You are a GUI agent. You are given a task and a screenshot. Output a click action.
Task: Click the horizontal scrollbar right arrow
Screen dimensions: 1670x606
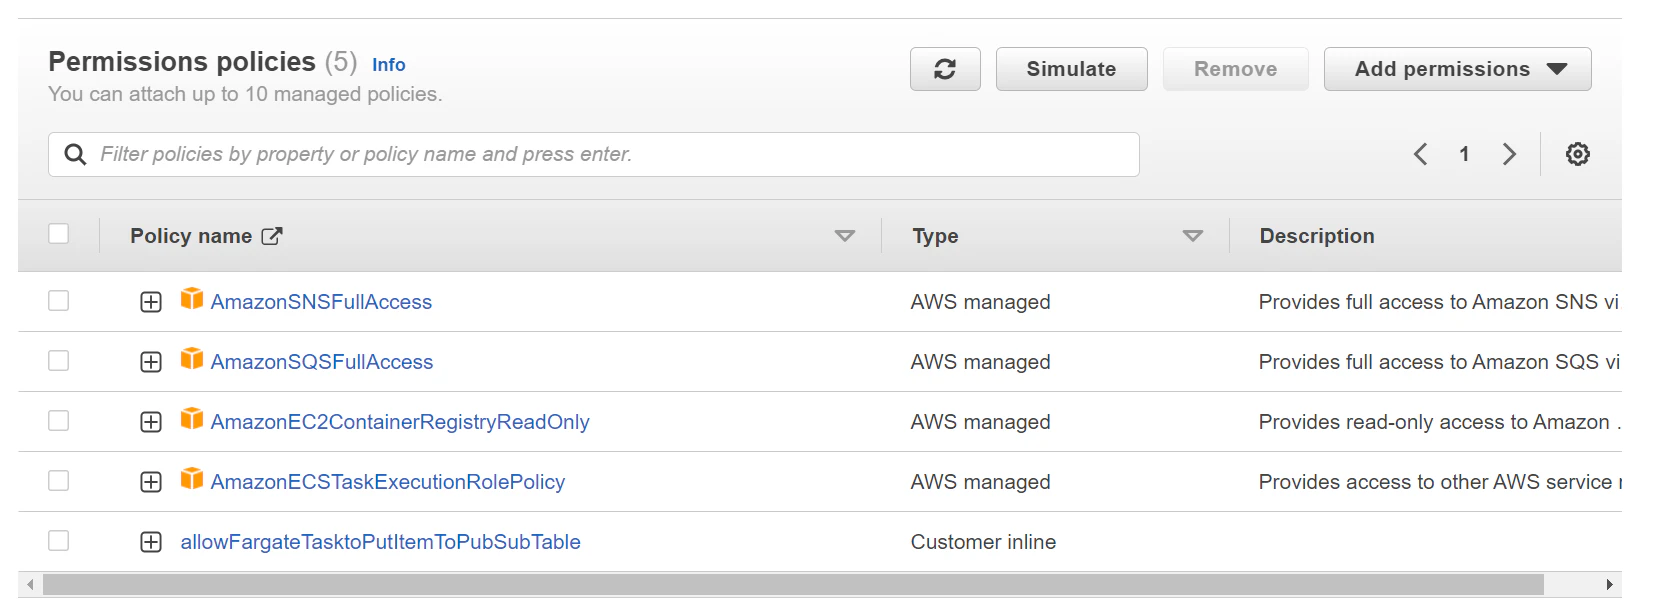pos(1609,584)
